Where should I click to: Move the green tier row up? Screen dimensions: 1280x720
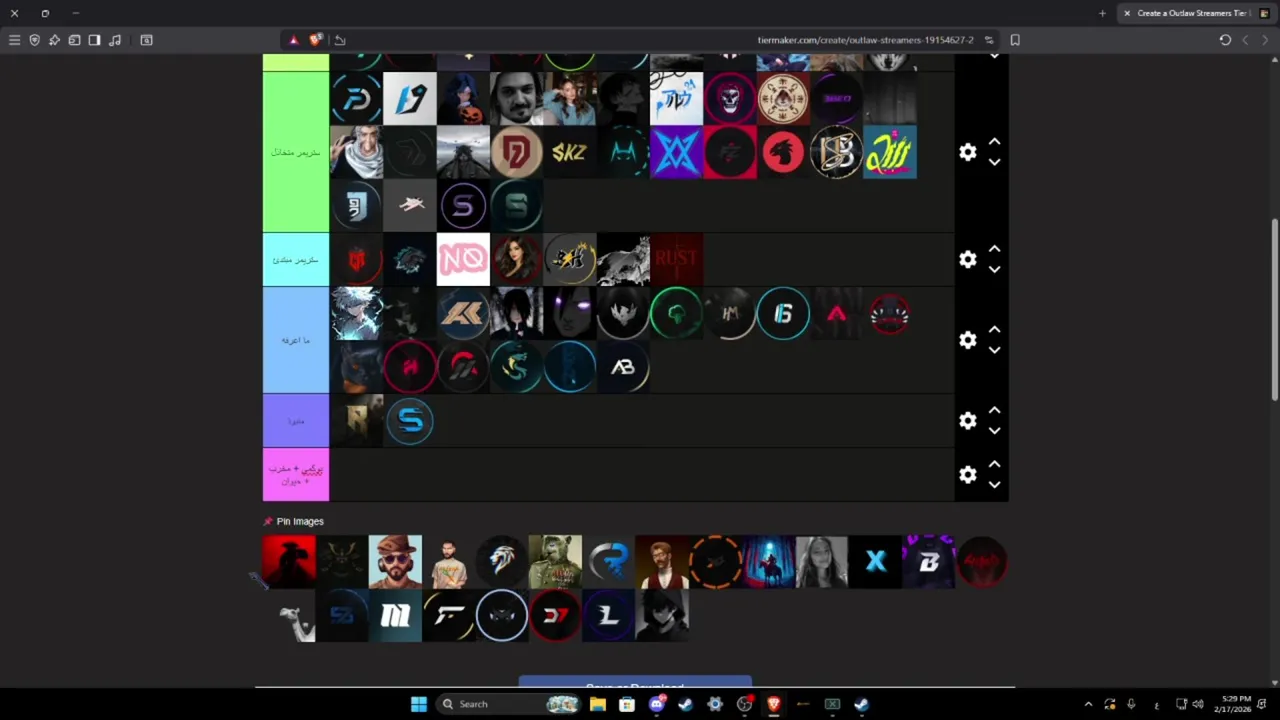point(994,142)
